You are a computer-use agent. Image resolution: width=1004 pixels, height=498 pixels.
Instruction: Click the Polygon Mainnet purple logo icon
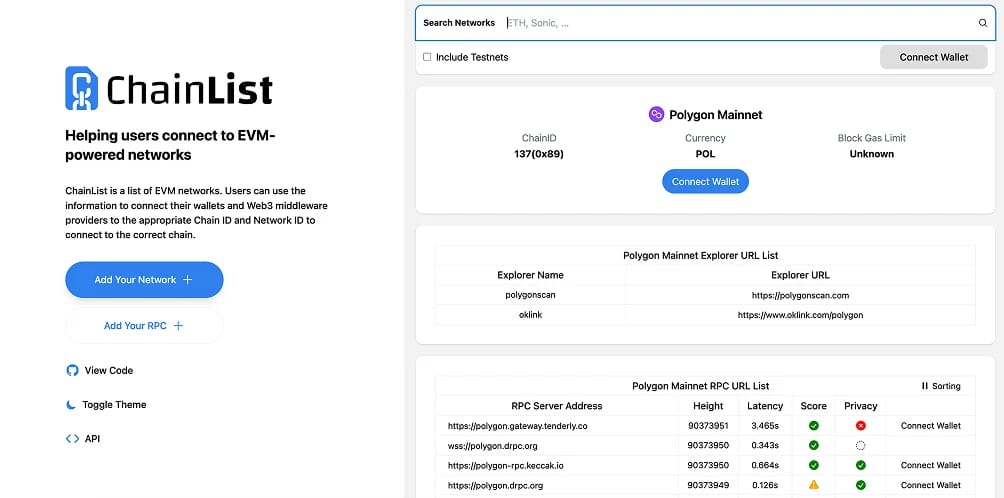coord(656,115)
